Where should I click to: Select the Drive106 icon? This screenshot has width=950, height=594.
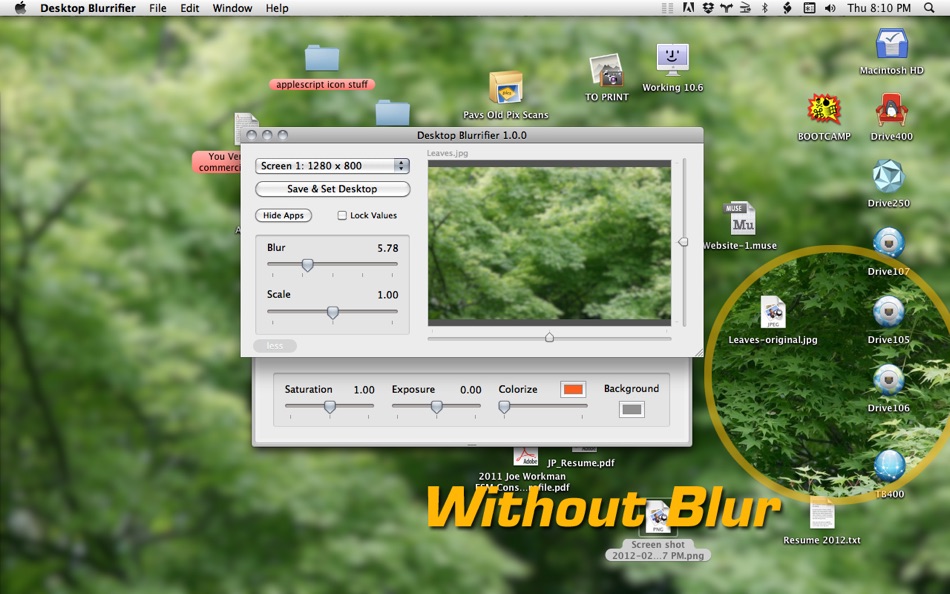pos(888,381)
